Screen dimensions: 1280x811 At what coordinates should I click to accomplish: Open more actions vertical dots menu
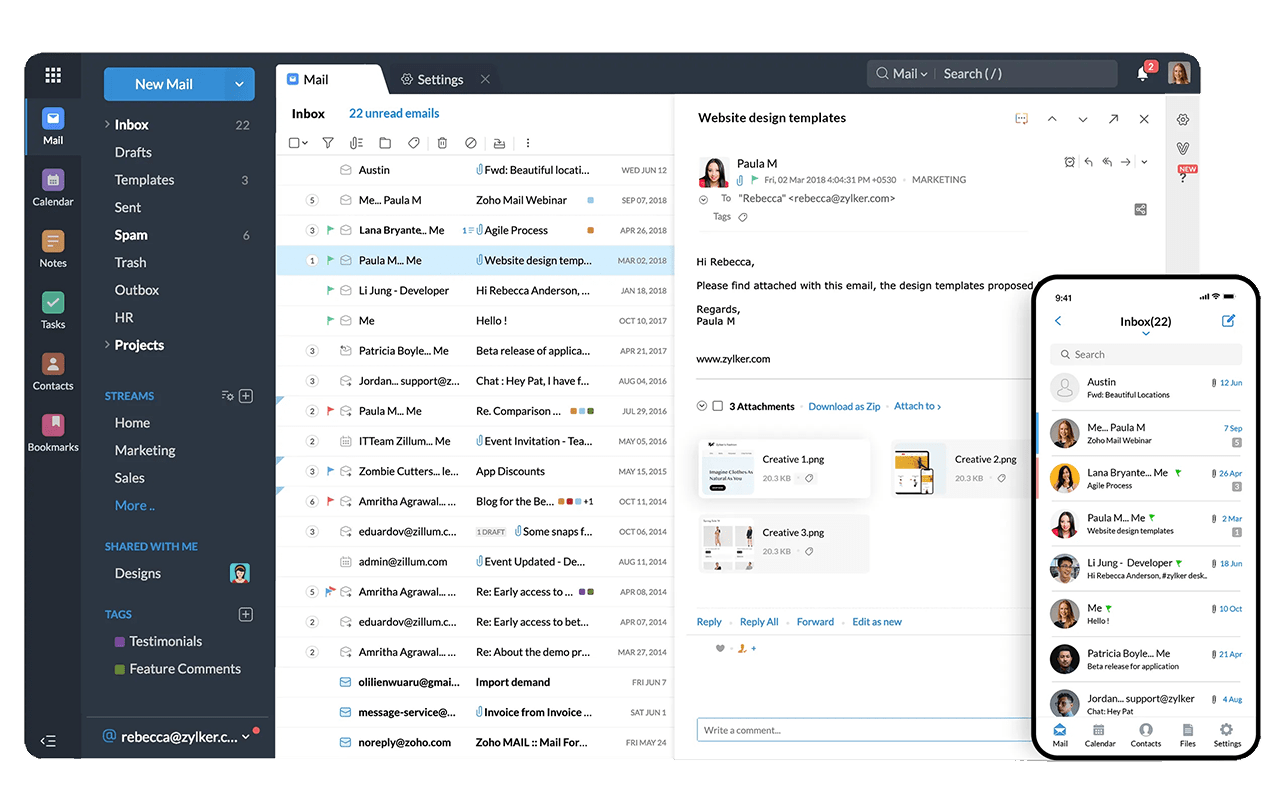pos(528,143)
